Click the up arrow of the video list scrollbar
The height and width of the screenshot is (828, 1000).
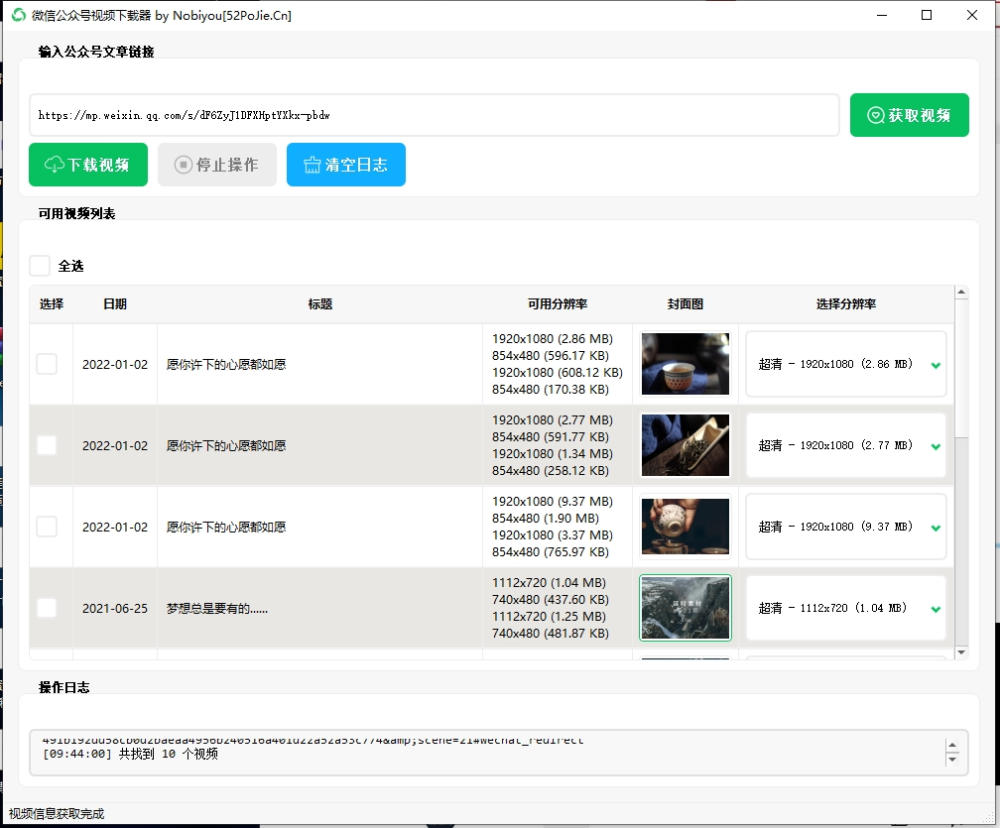point(961,291)
